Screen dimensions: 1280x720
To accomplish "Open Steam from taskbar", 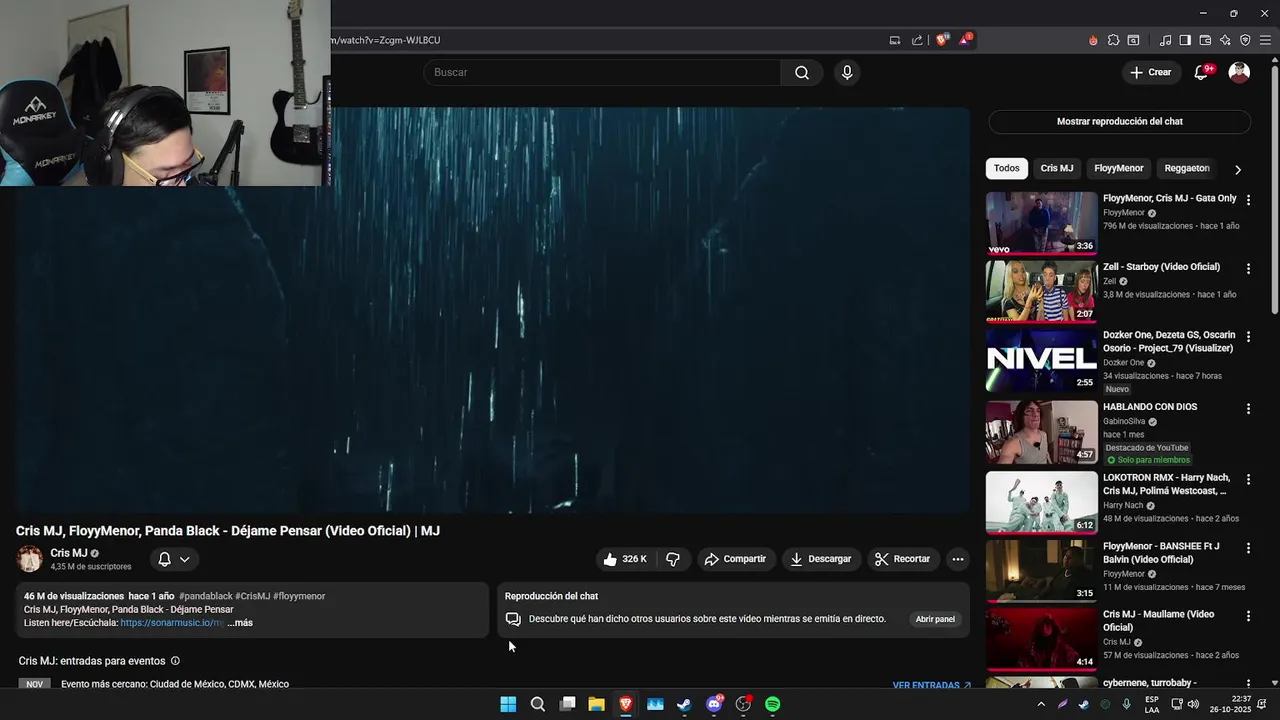I will pyautogui.click(x=684, y=704).
